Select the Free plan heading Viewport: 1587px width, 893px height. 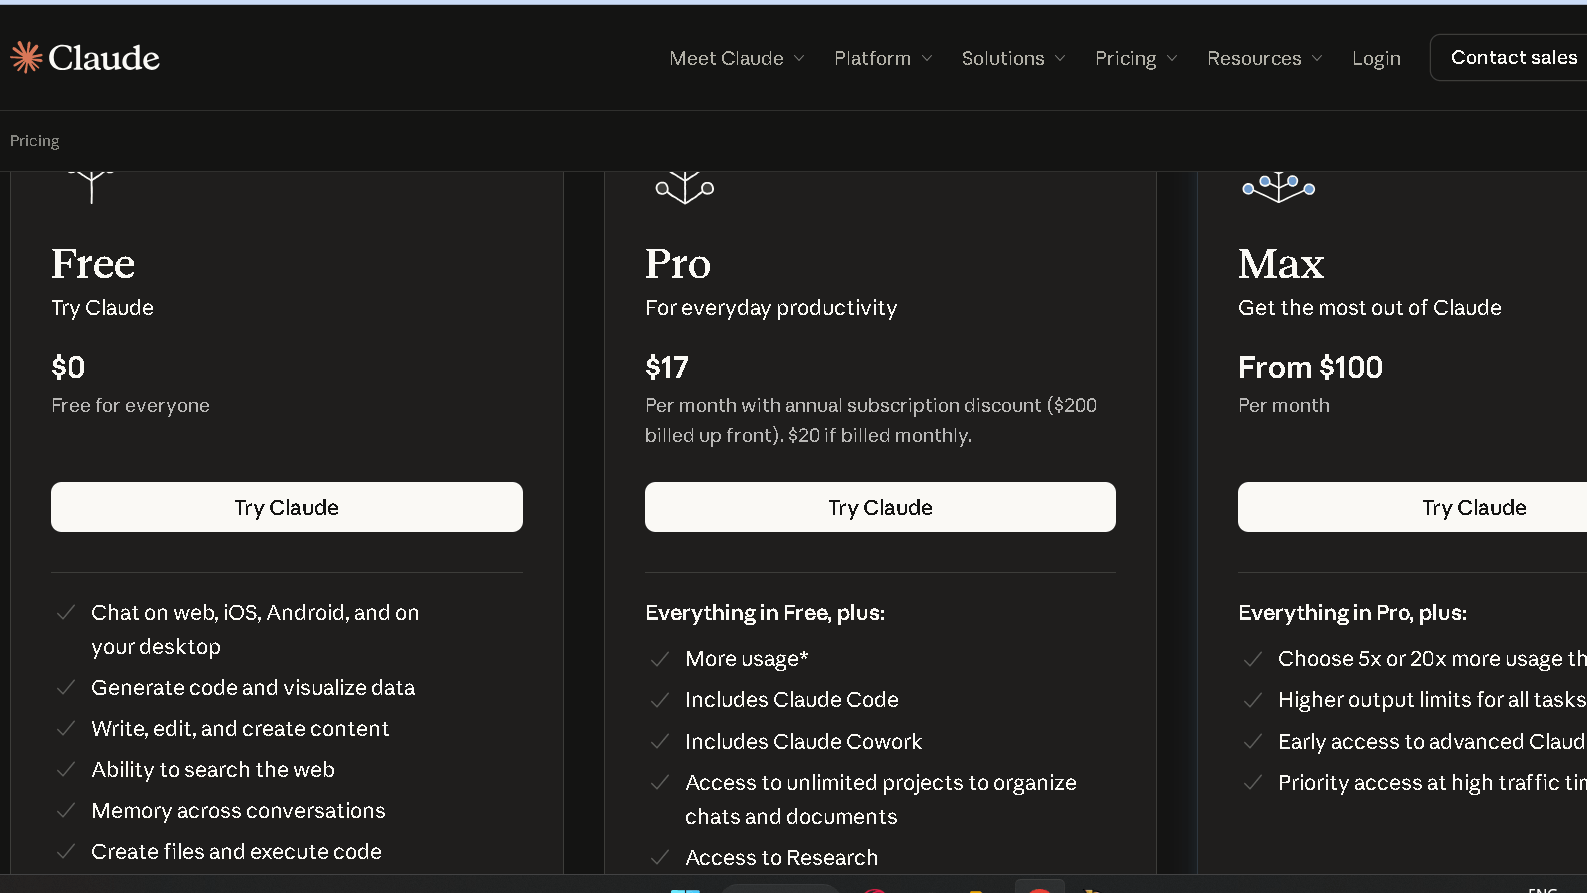[x=93, y=264]
